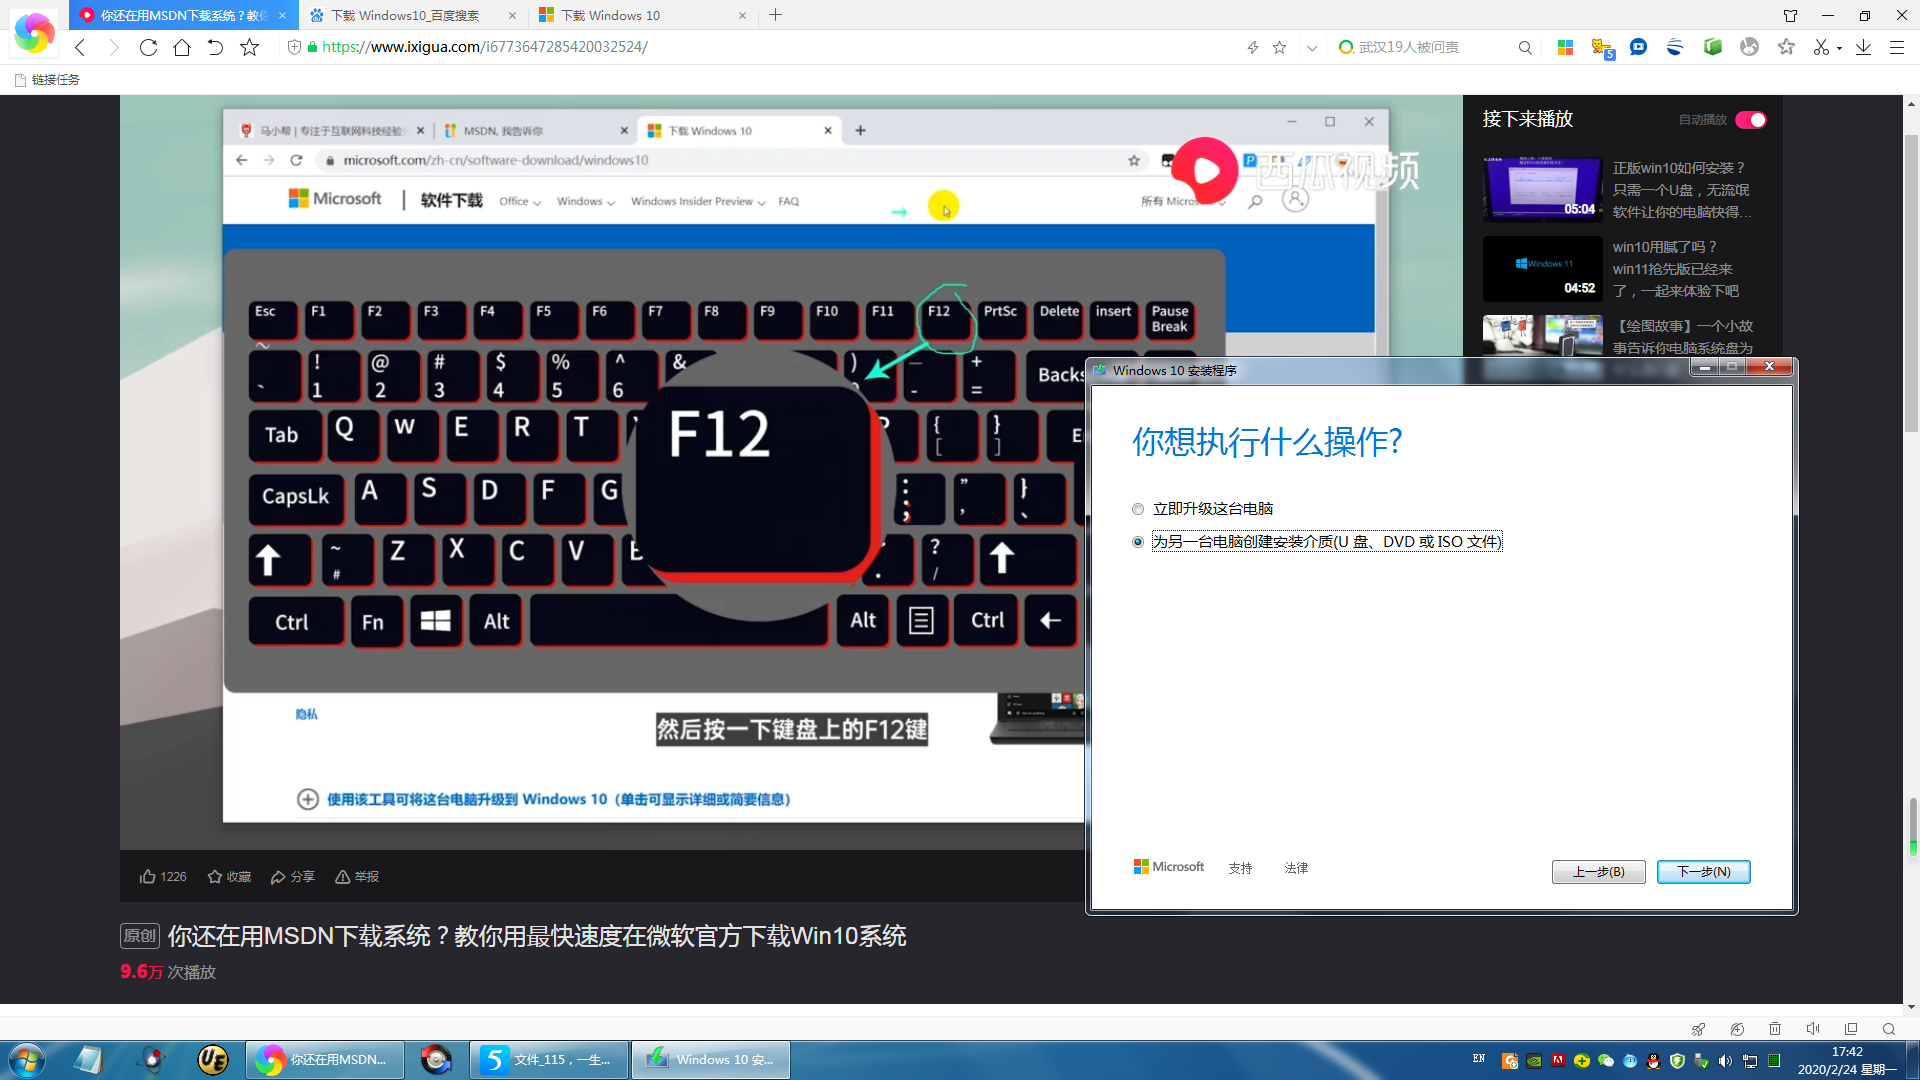Open the Windows Start orb
Viewport: 1920px width, 1080px height.
tap(26, 1060)
